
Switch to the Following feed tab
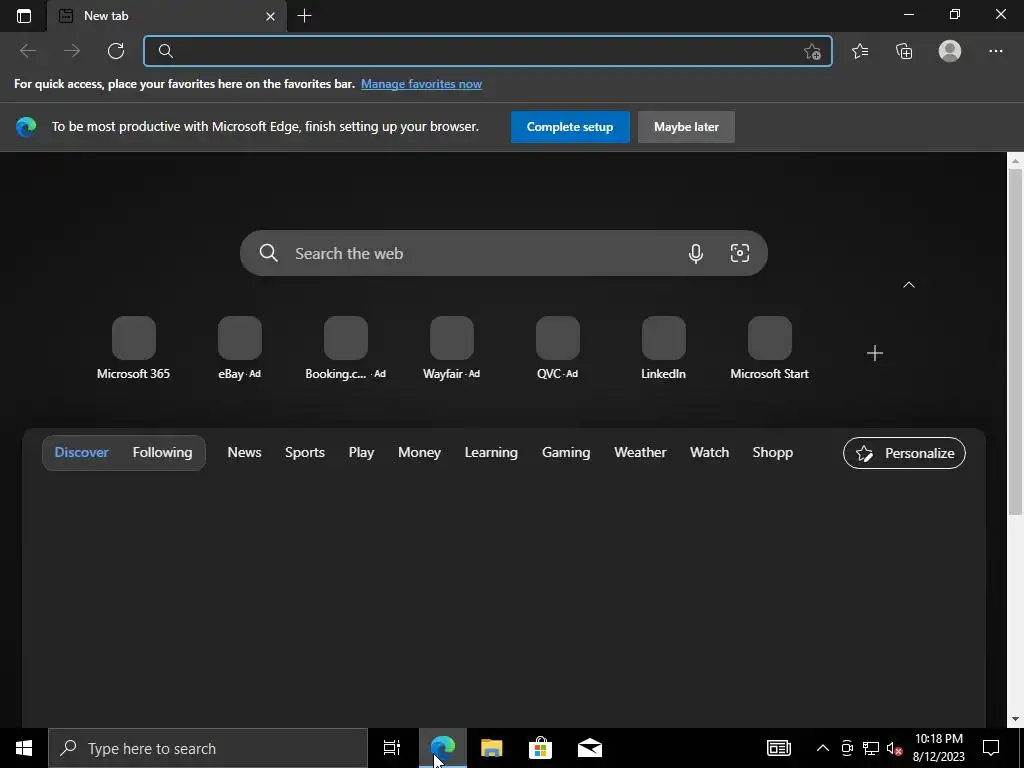click(x=163, y=453)
